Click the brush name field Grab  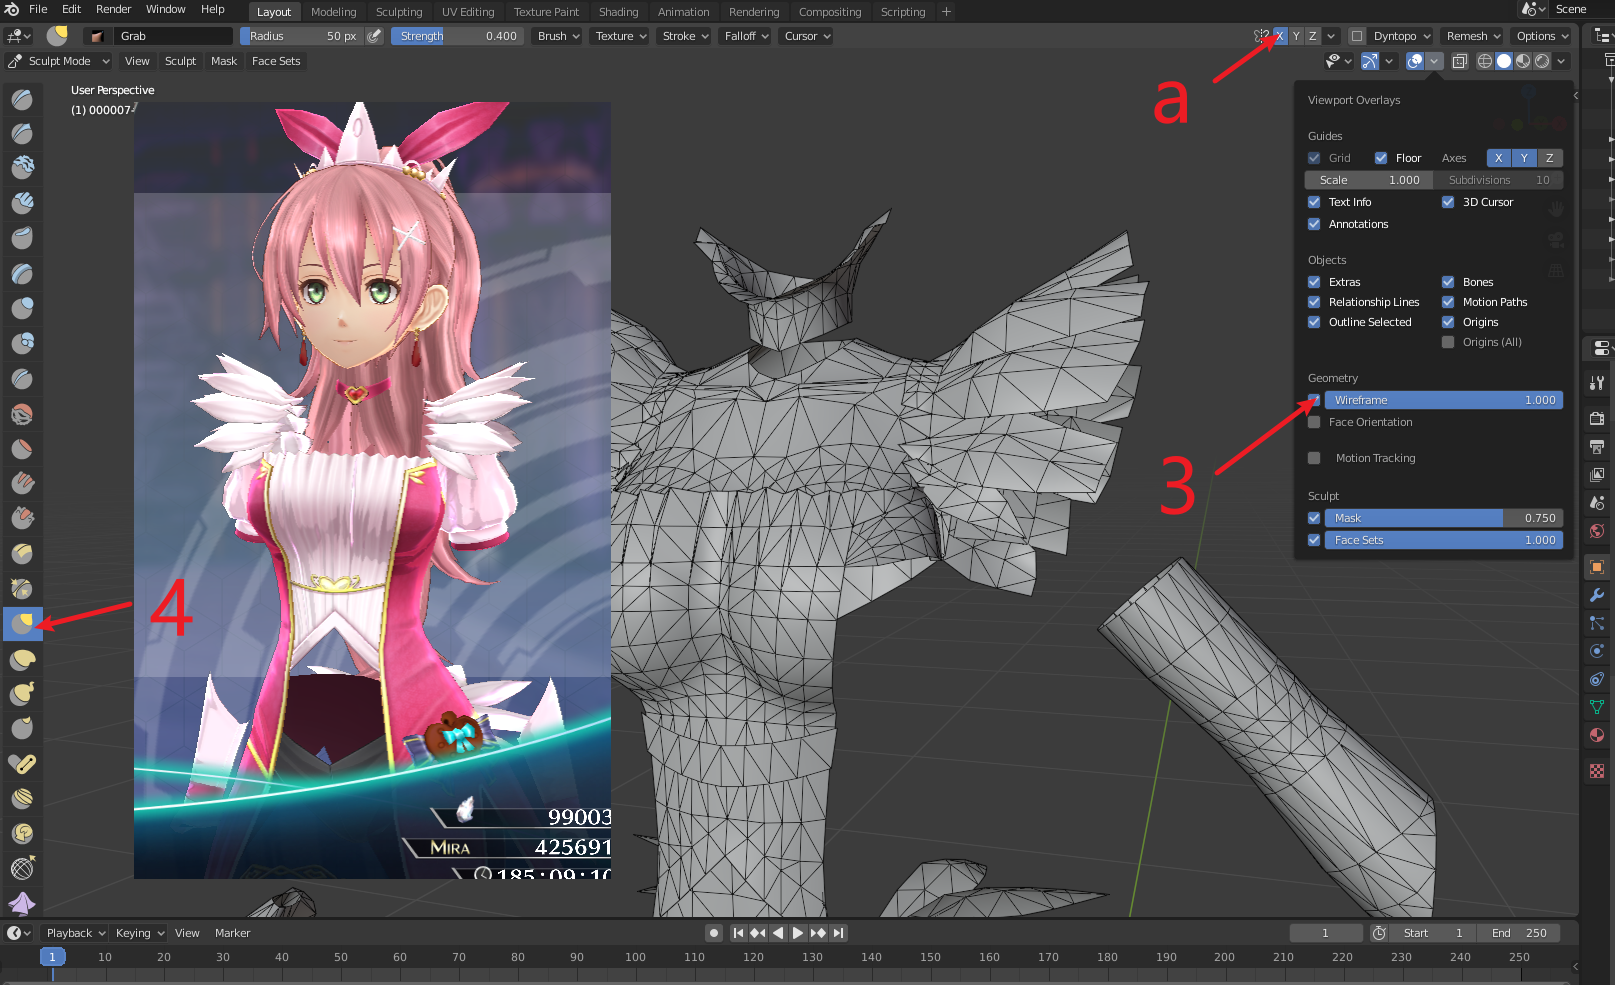pos(174,36)
